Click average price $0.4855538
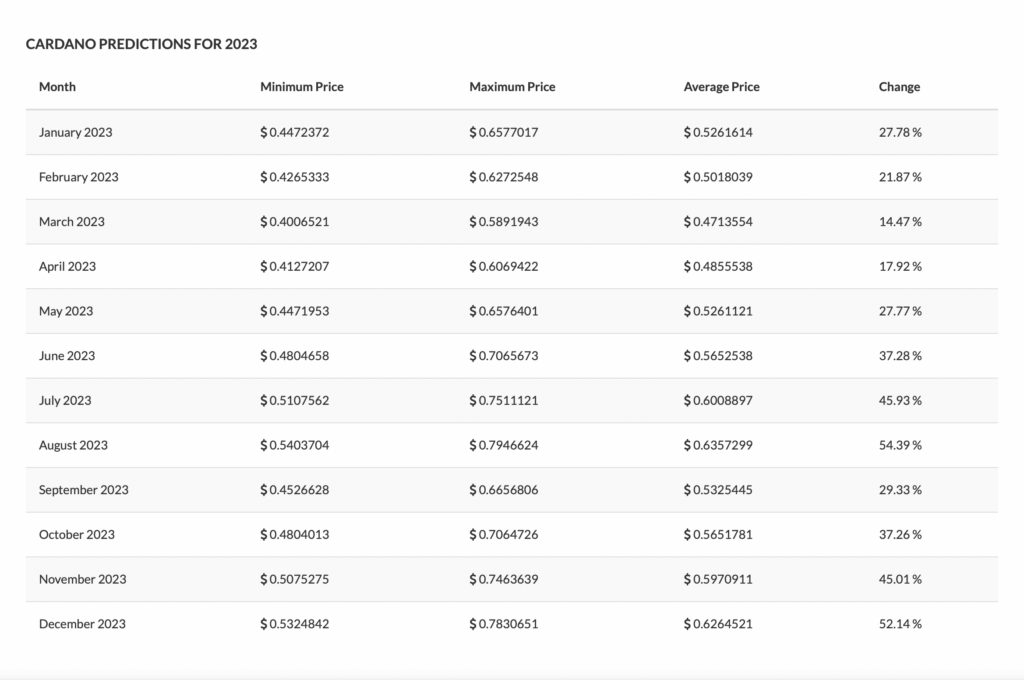The image size is (1024, 680). tap(718, 267)
